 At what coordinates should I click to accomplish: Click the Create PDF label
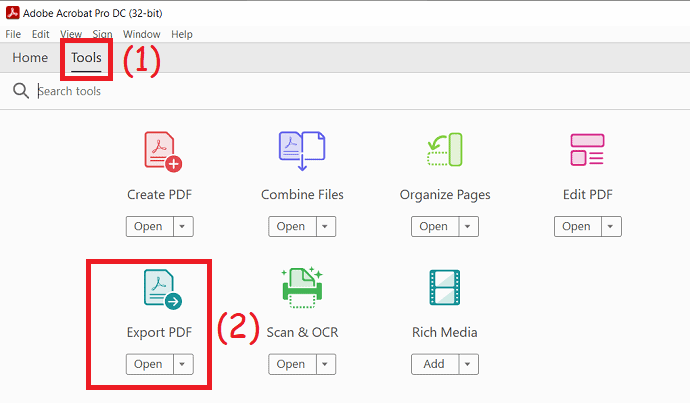[159, 194]
